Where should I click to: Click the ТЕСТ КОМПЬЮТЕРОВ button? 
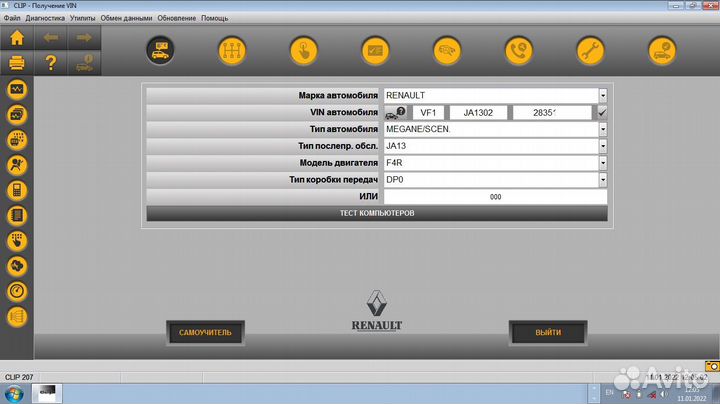(377, 213)
